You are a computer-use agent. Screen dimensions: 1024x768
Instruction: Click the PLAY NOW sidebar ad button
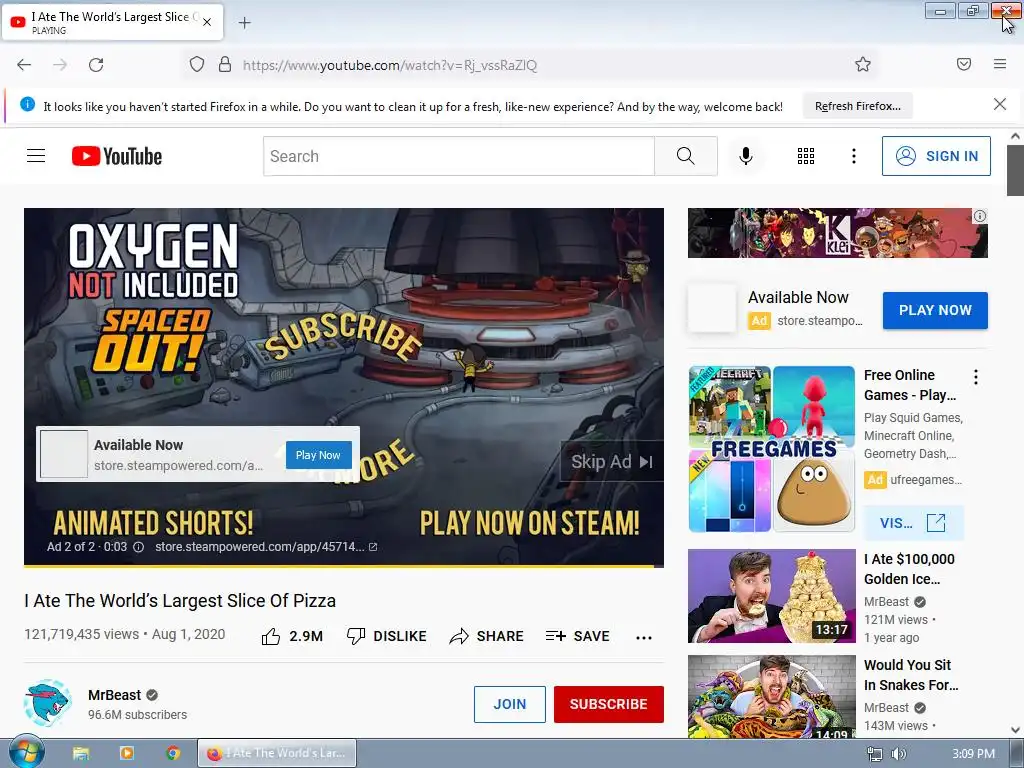pyautogui.click(x=935, y=310)
